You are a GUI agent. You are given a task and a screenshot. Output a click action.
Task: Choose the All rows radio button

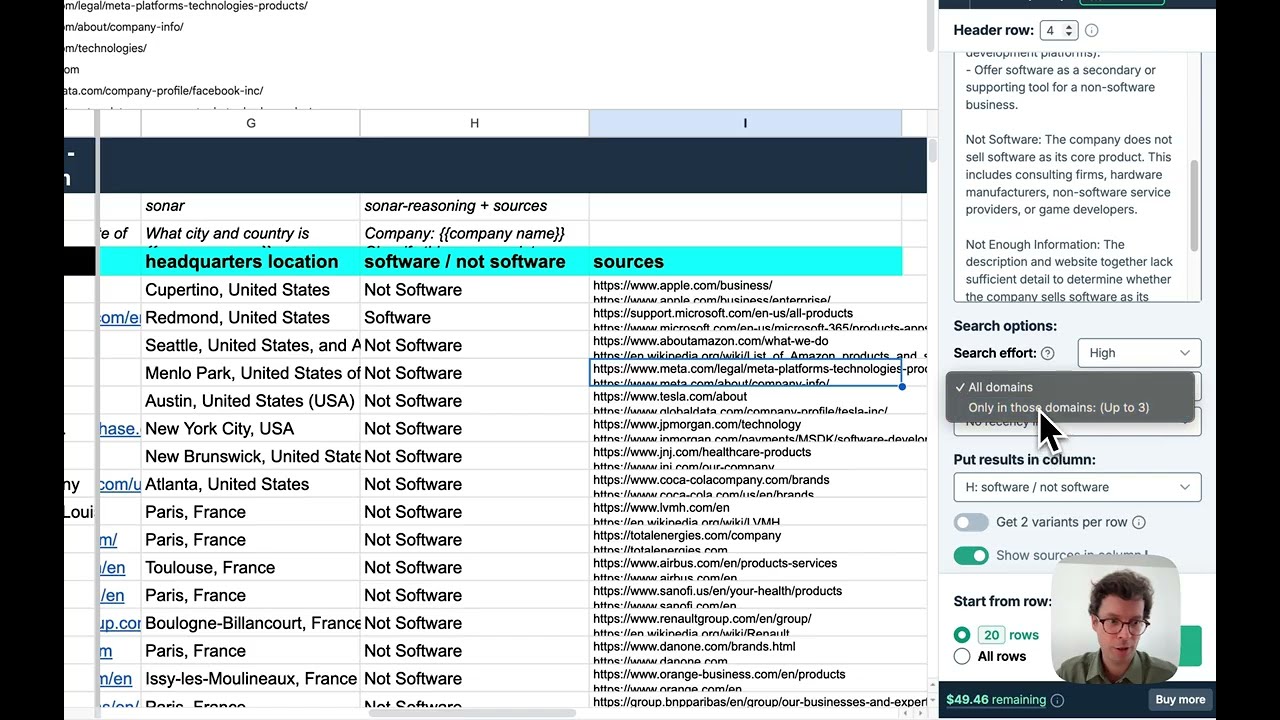962,657
